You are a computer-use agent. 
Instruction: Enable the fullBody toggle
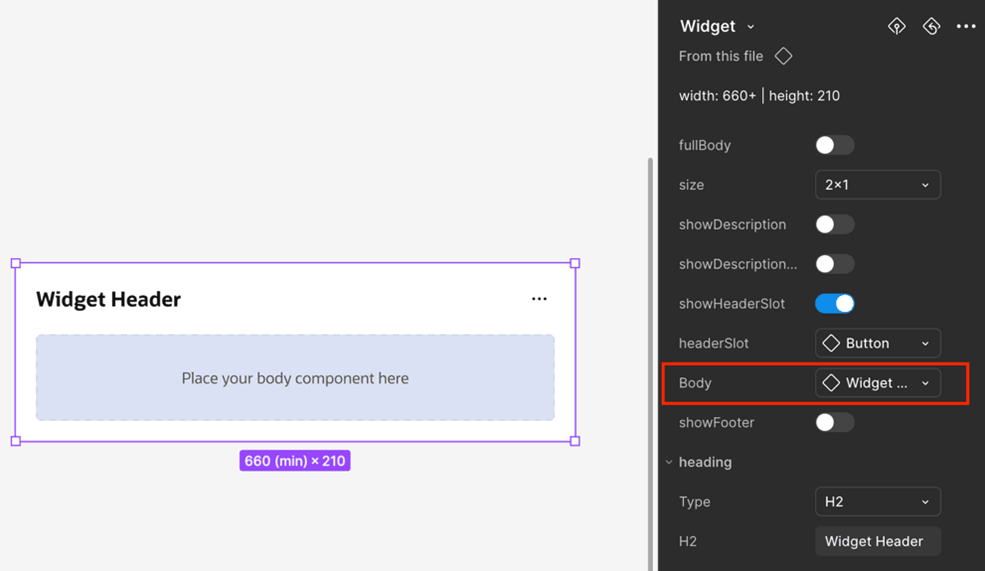pos(834,145)
